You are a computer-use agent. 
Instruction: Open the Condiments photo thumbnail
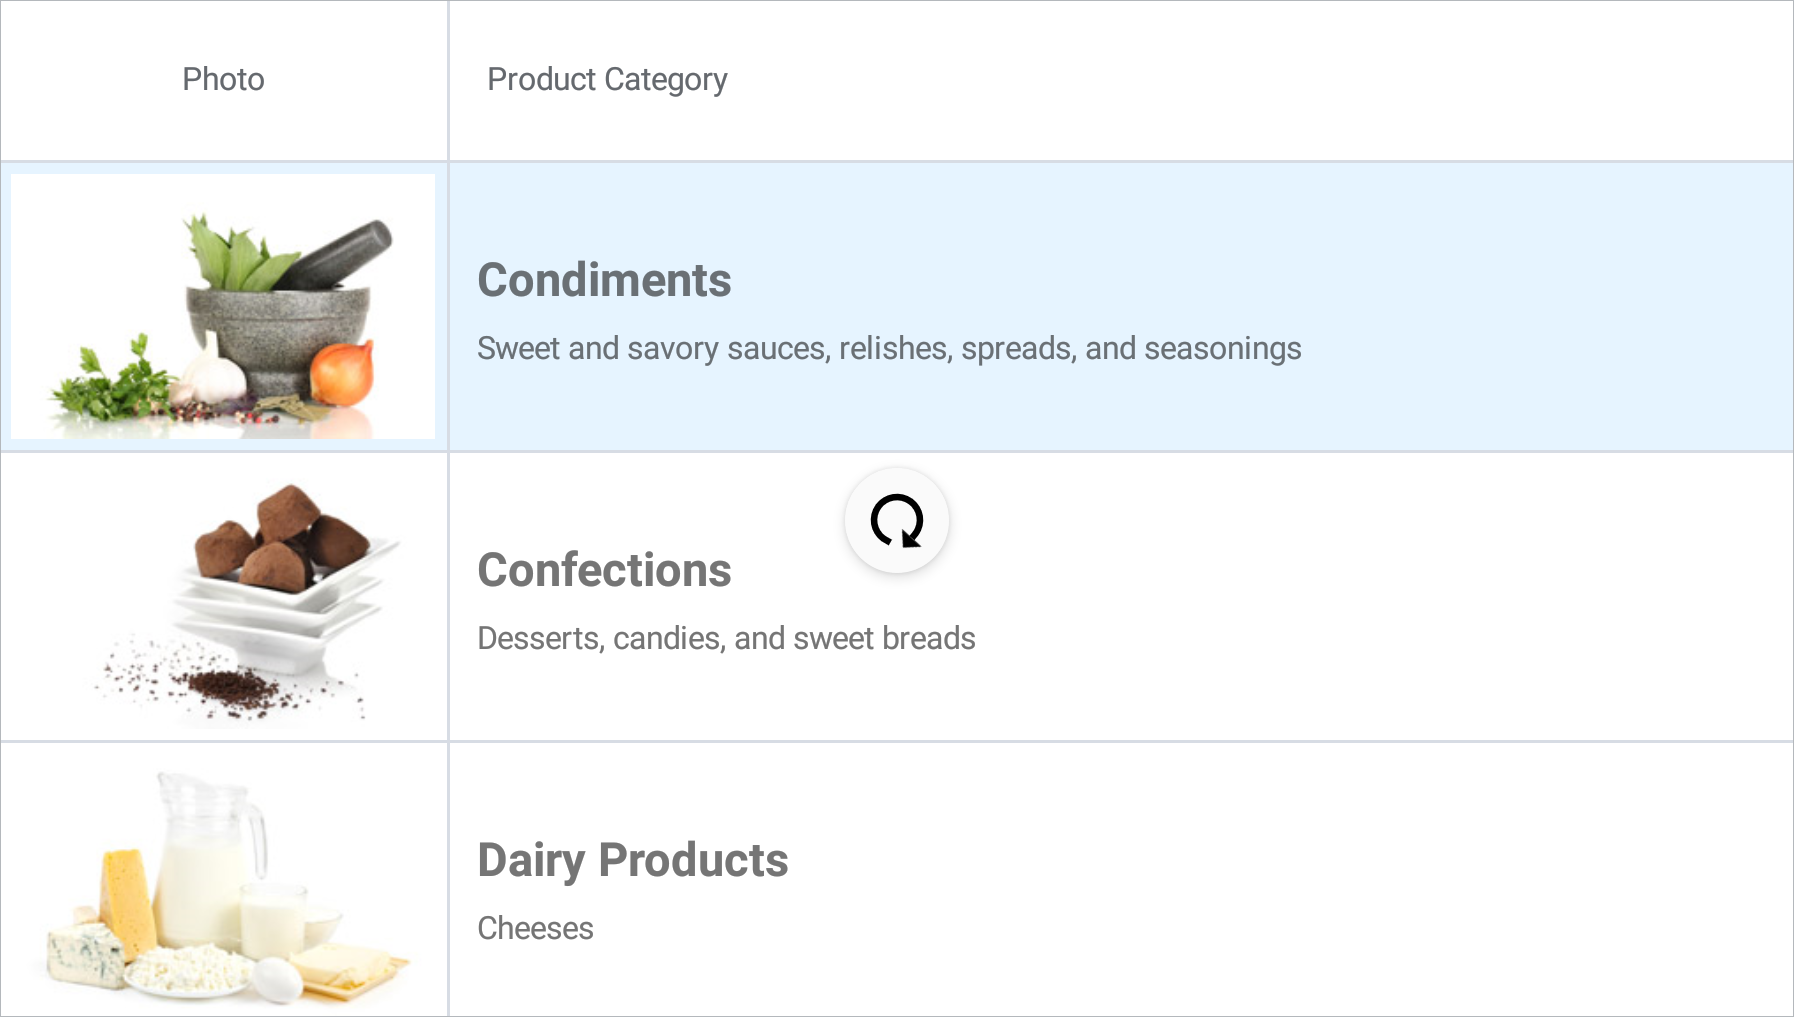[x=223, y=306]
